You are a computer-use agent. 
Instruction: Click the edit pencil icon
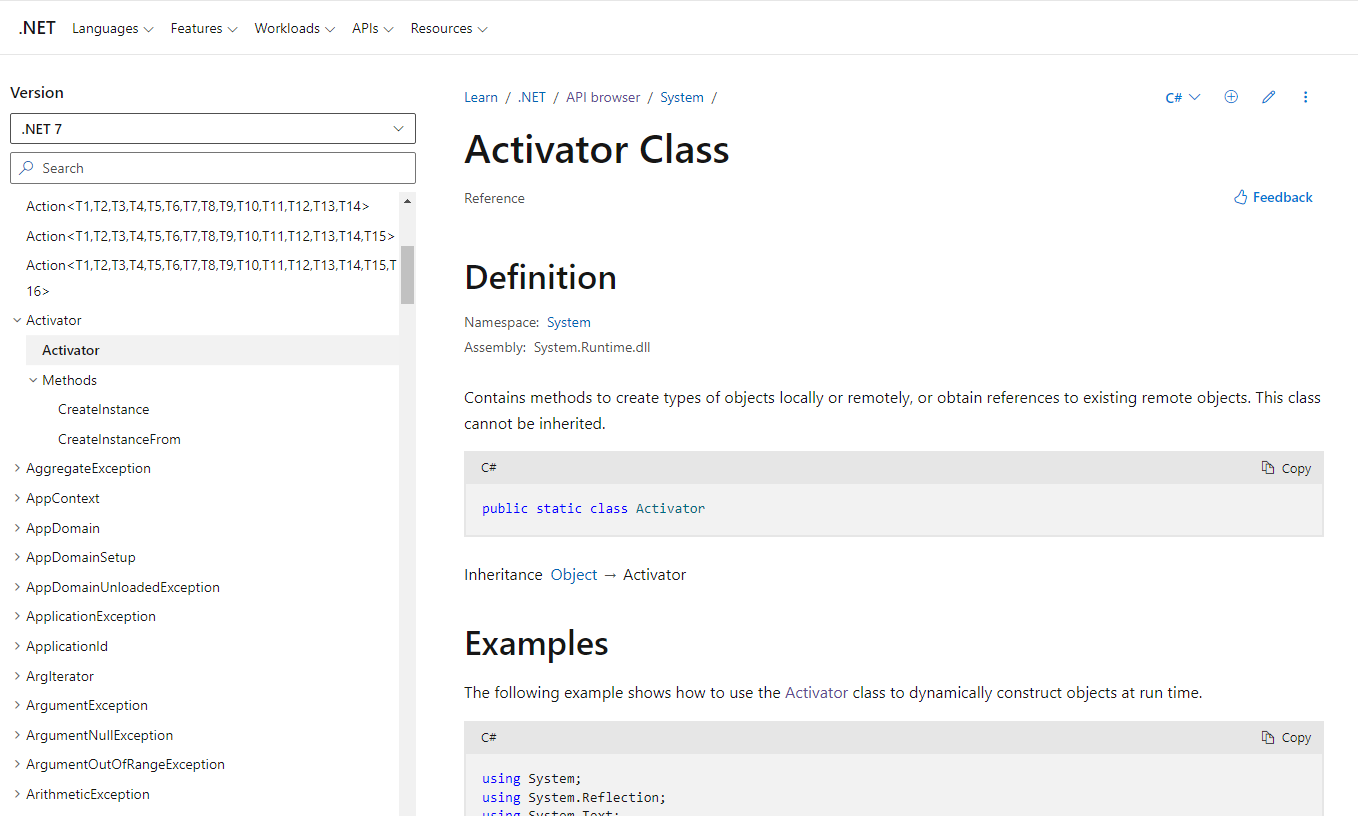[x=1269, y=97]
